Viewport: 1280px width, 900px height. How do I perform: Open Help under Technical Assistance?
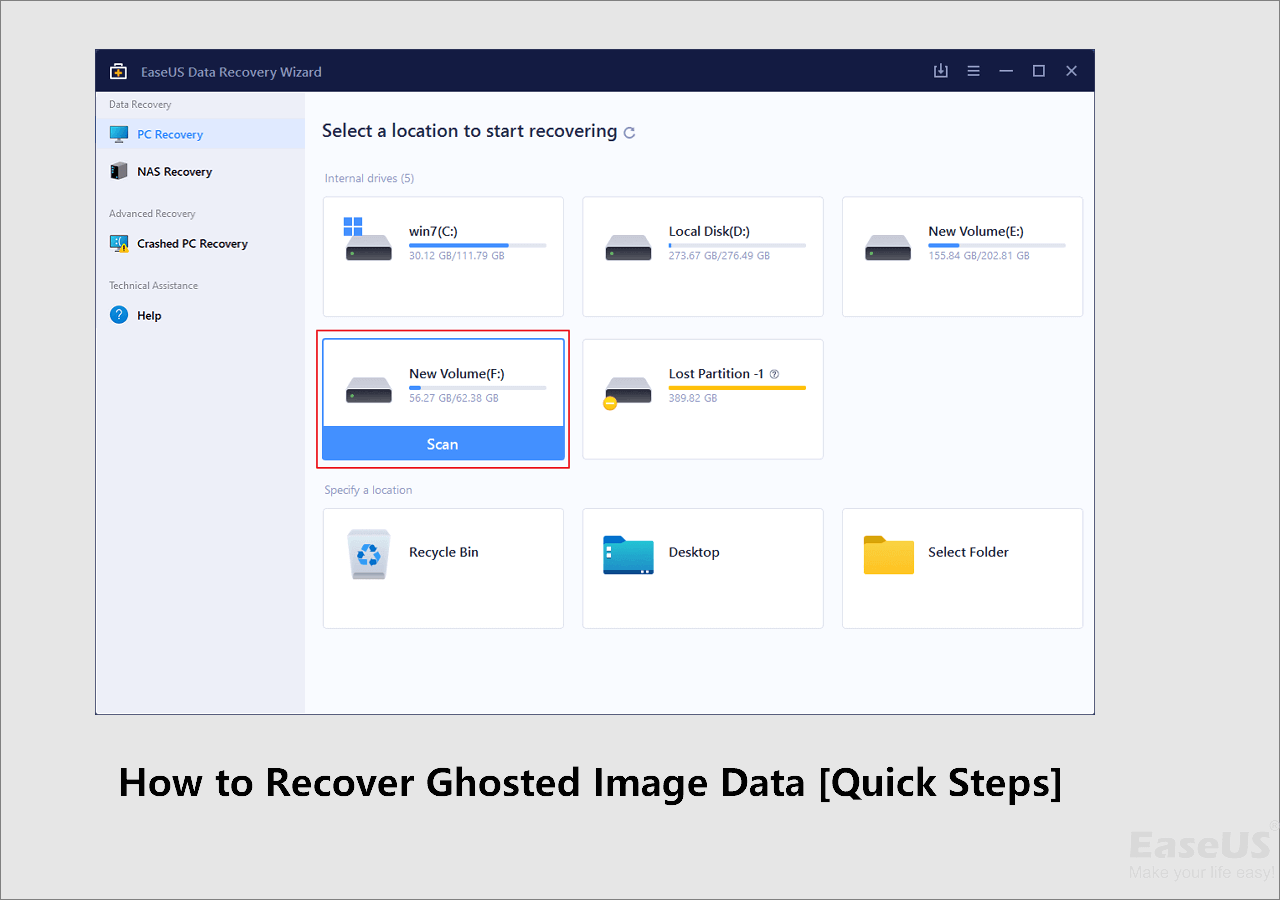click(x=200, y=315)
